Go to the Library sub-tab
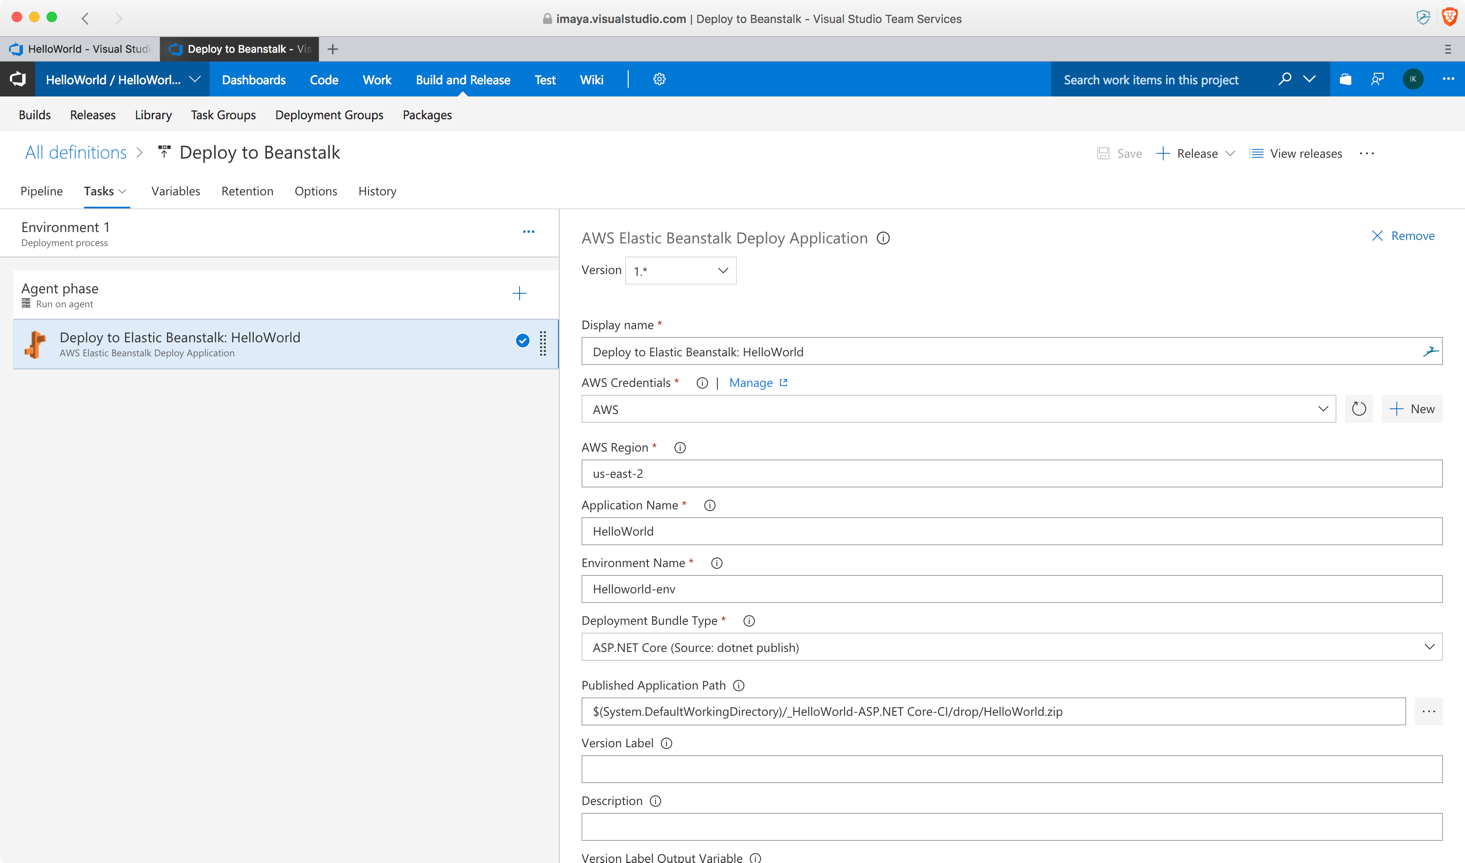Screen dimensions: 1465x863 tap(153, 115)
